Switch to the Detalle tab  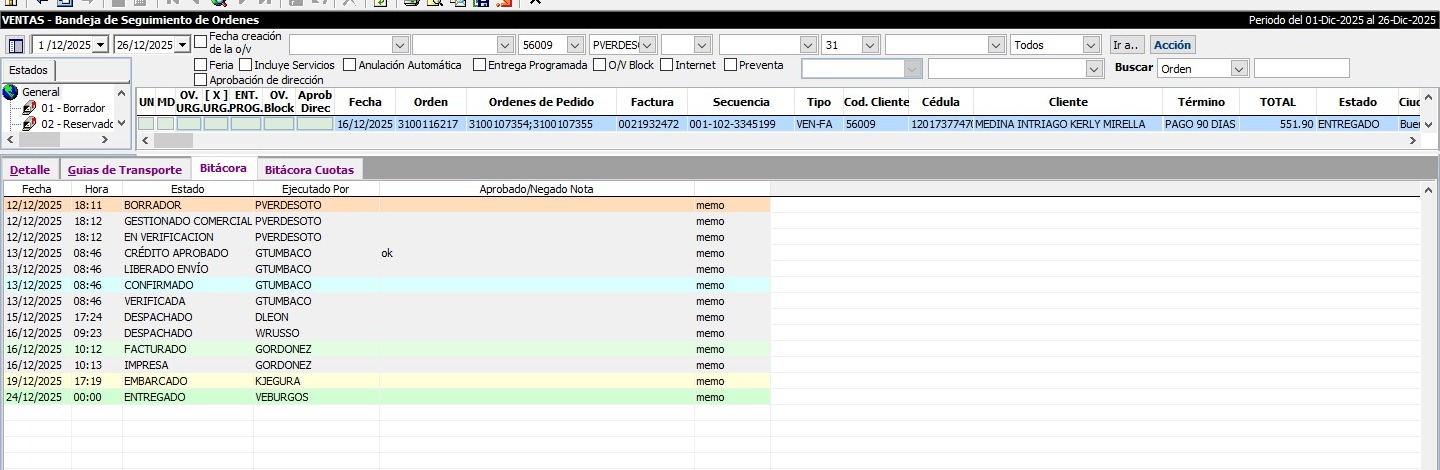pyautogui.click(x=30, y=170)
